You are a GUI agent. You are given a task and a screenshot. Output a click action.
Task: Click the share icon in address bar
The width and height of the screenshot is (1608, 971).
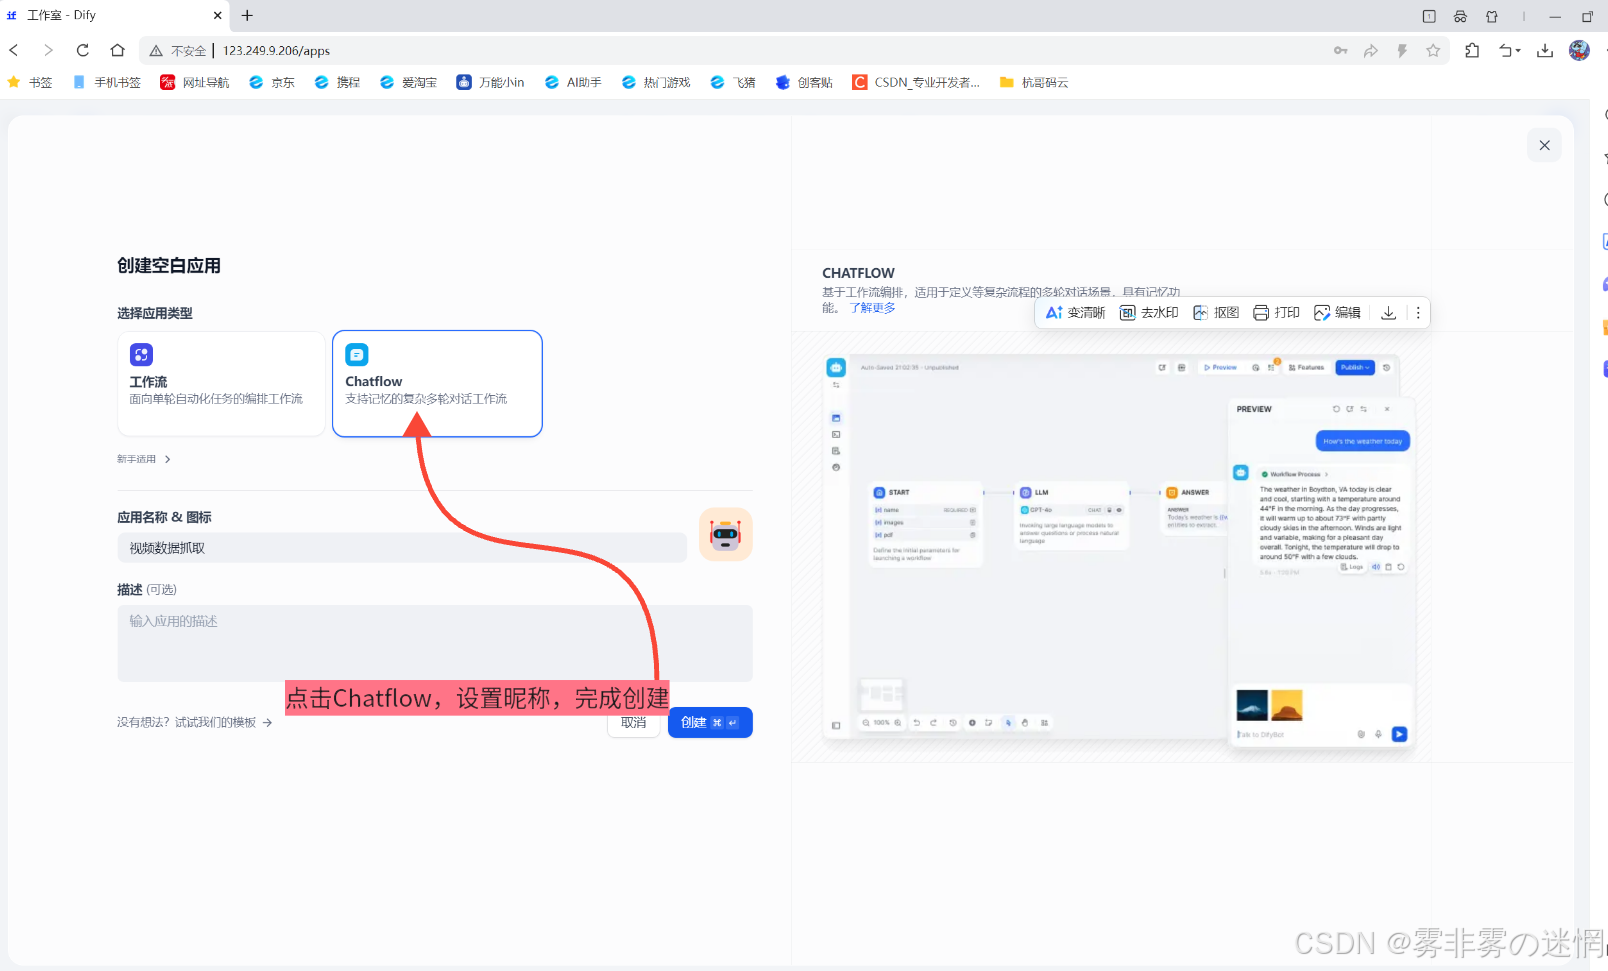click(1371, 50)
